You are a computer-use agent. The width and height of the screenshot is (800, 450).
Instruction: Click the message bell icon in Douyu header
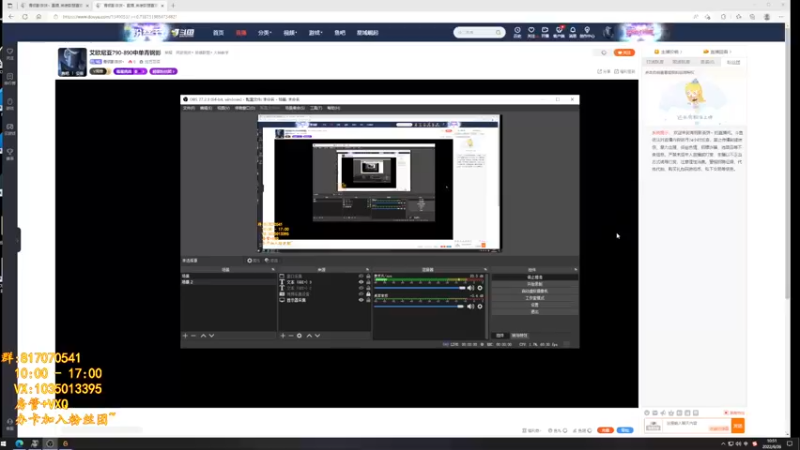click(572, 31)
